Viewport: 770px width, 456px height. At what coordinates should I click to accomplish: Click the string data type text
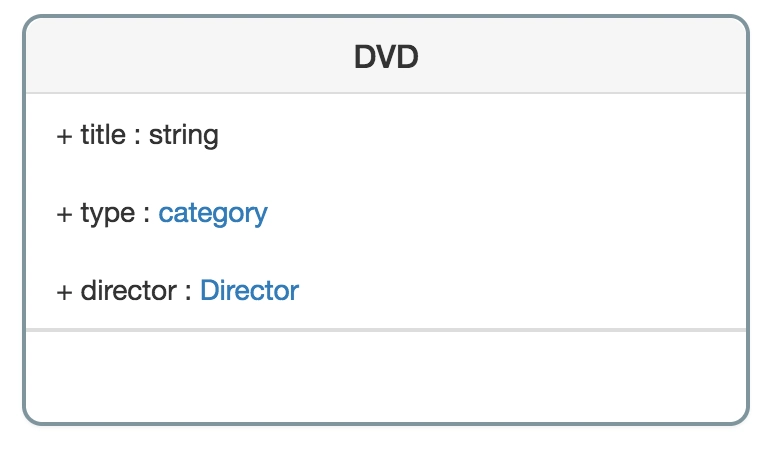tap(184, 136)
